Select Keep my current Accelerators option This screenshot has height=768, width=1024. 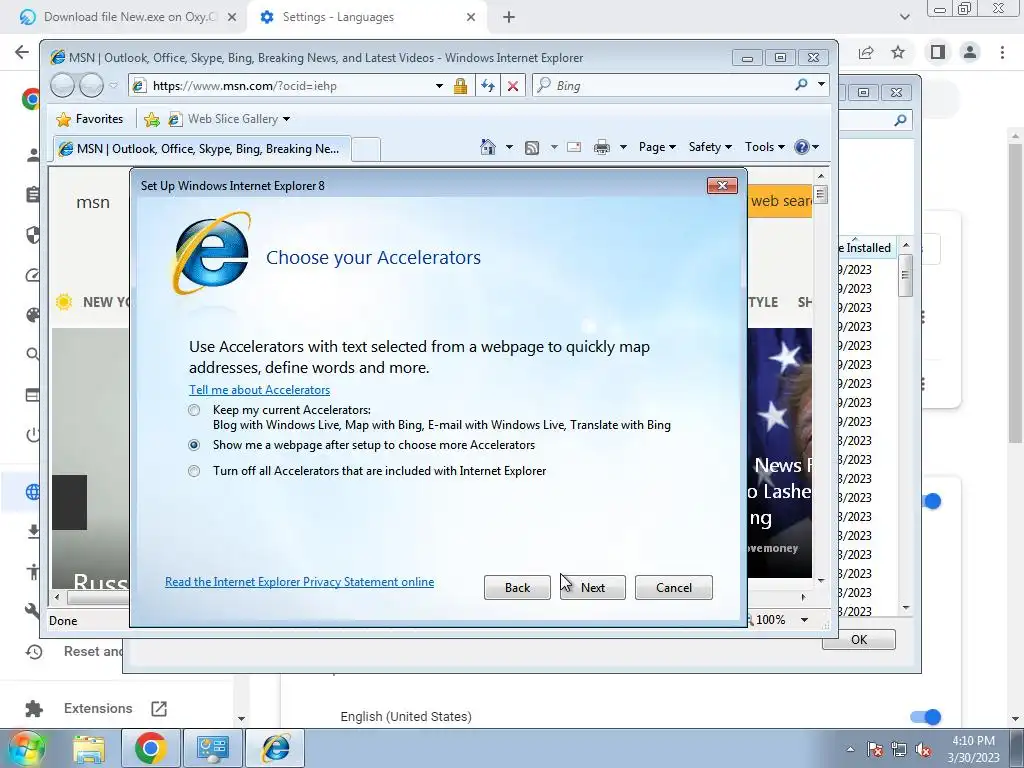(x=194, y=410)
